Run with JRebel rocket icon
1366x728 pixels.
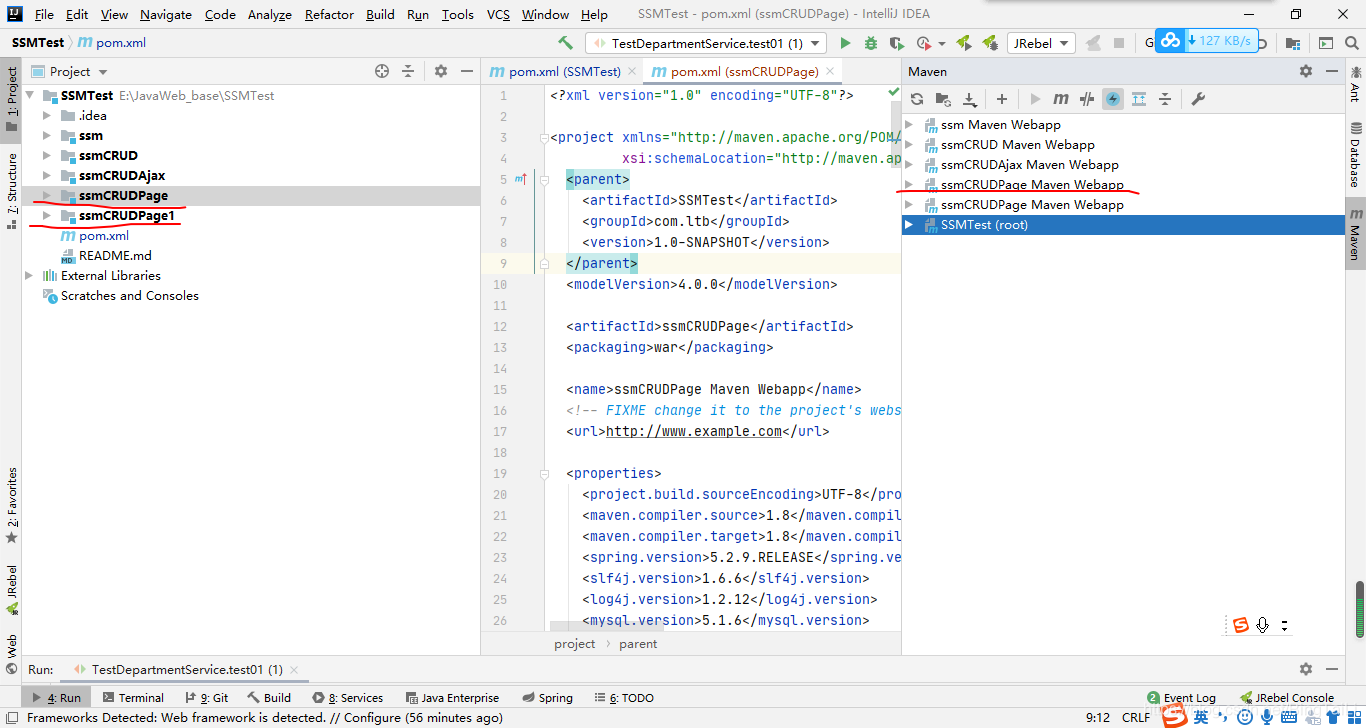tap(964, 43)
